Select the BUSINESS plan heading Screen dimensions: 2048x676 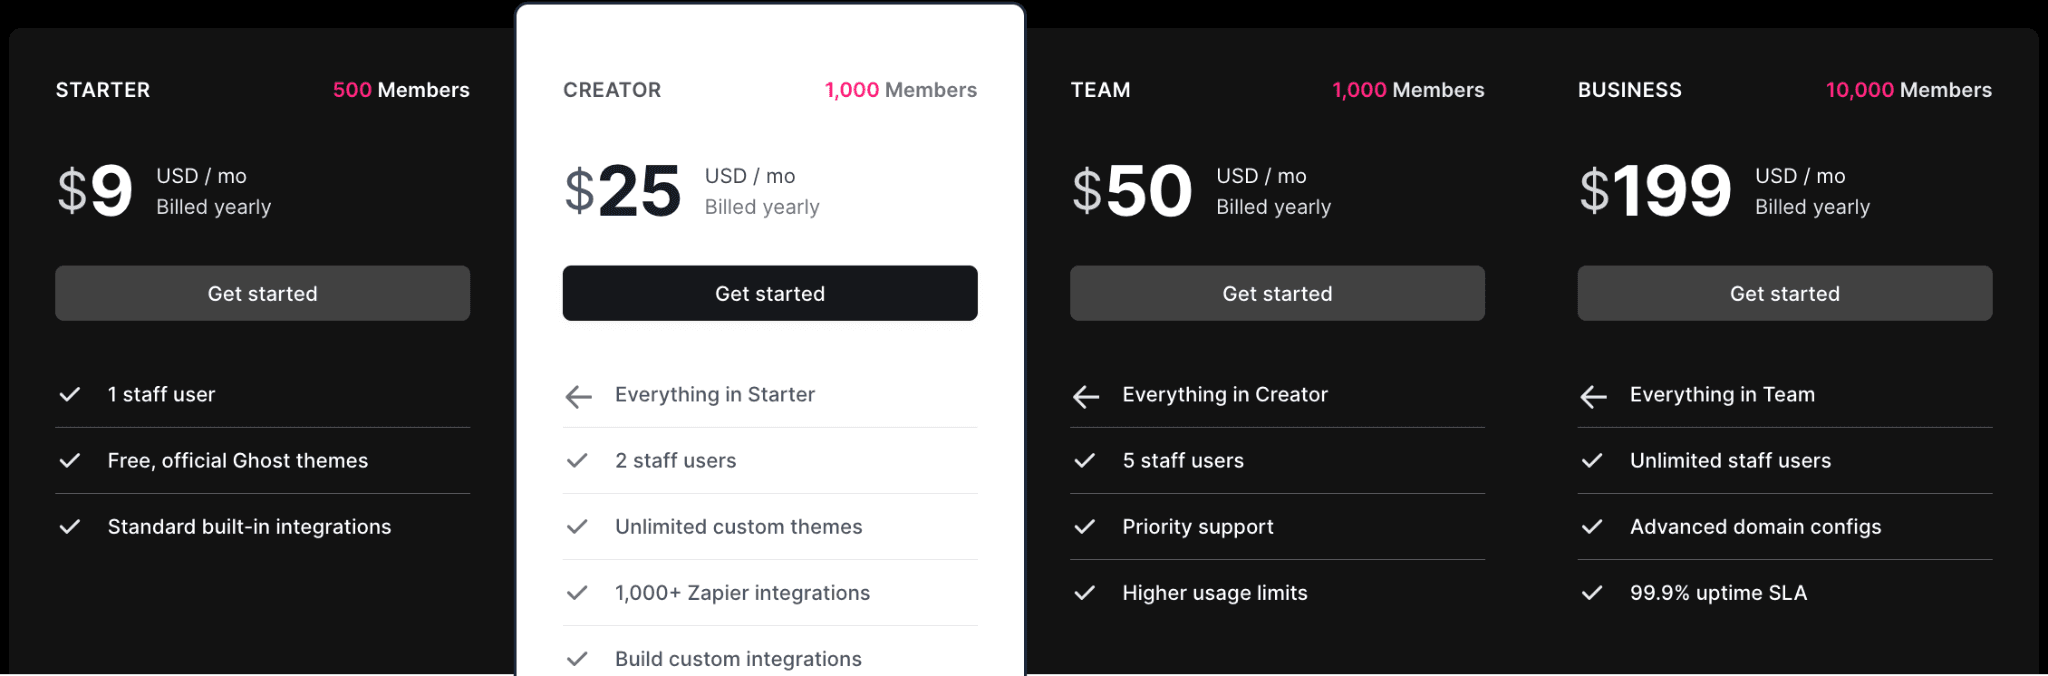(x=1629, y=90)
